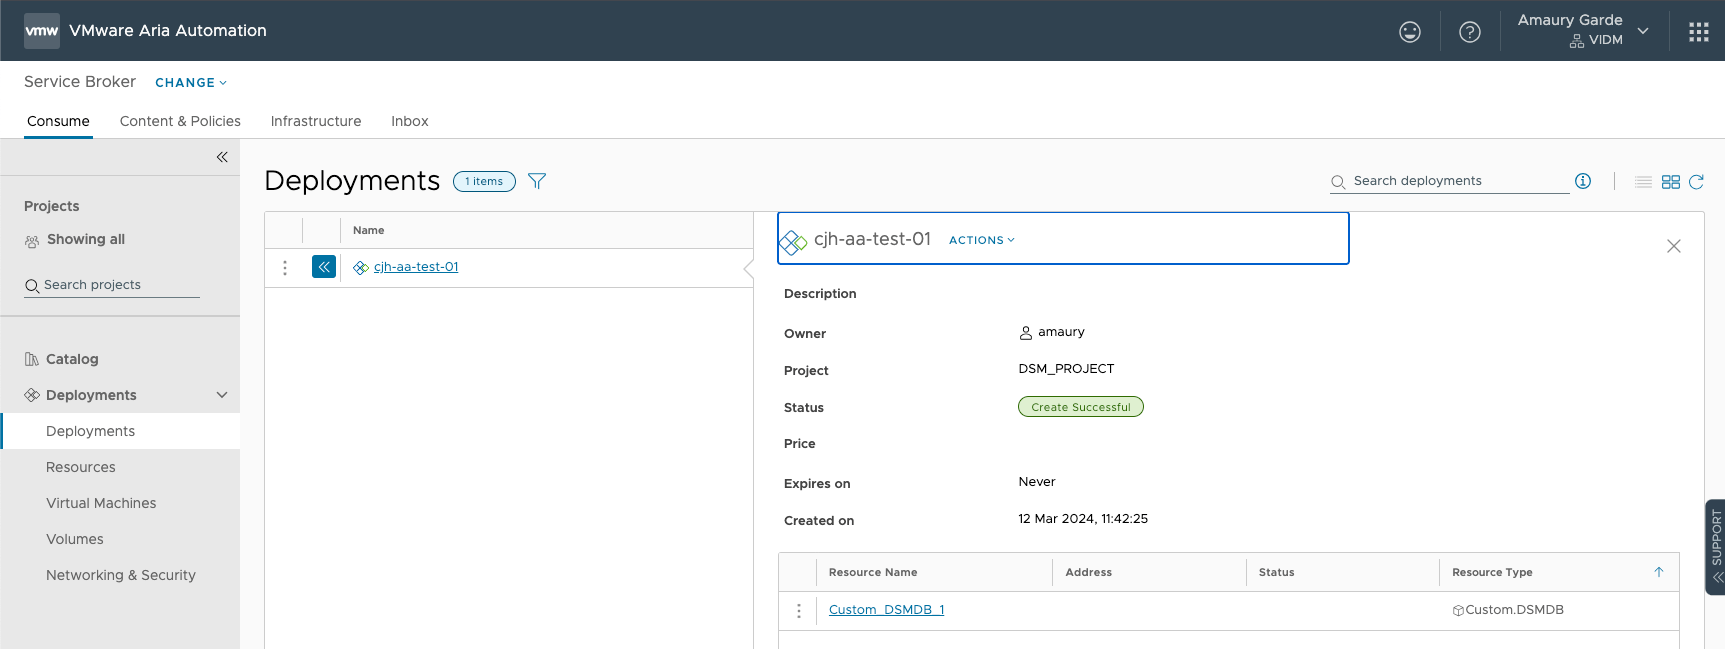
Task: Open the feedback smiley icon
Action: (1410, 32)
